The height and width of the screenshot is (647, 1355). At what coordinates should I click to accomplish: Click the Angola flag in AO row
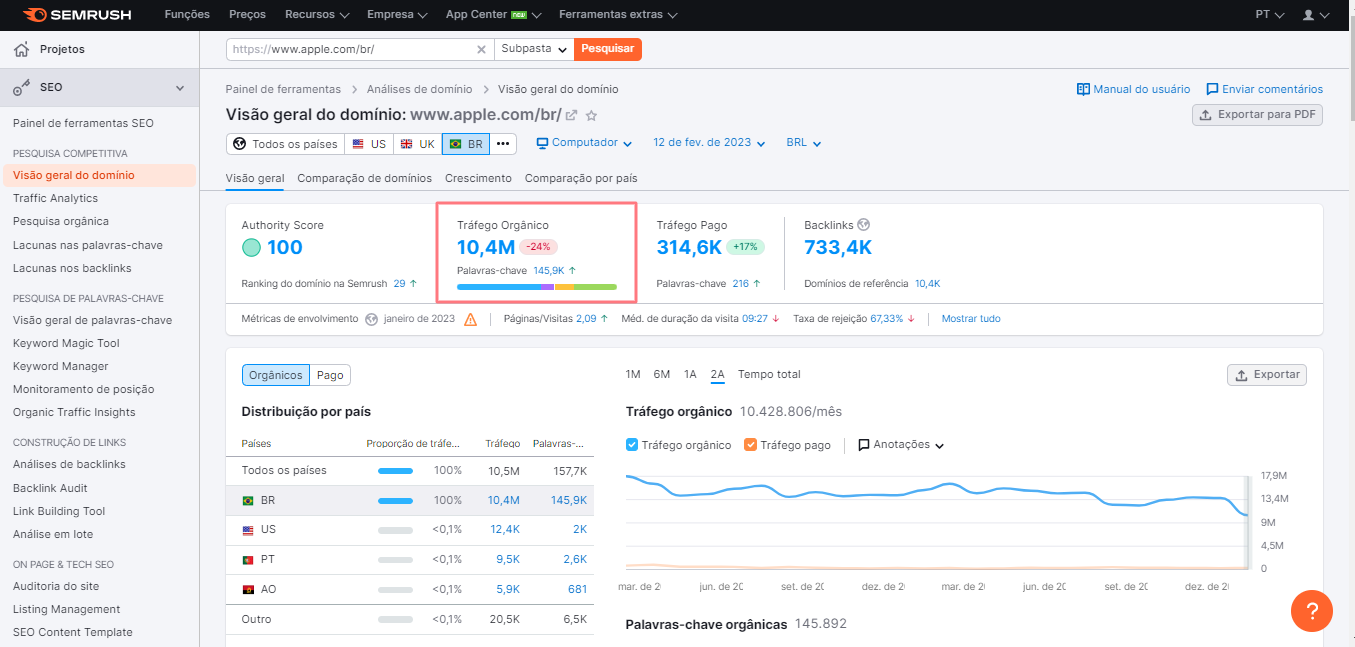tap(248, 589)
